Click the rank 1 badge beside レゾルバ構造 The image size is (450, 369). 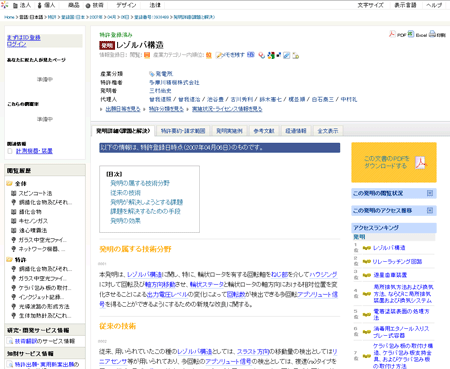coord(367,248)
